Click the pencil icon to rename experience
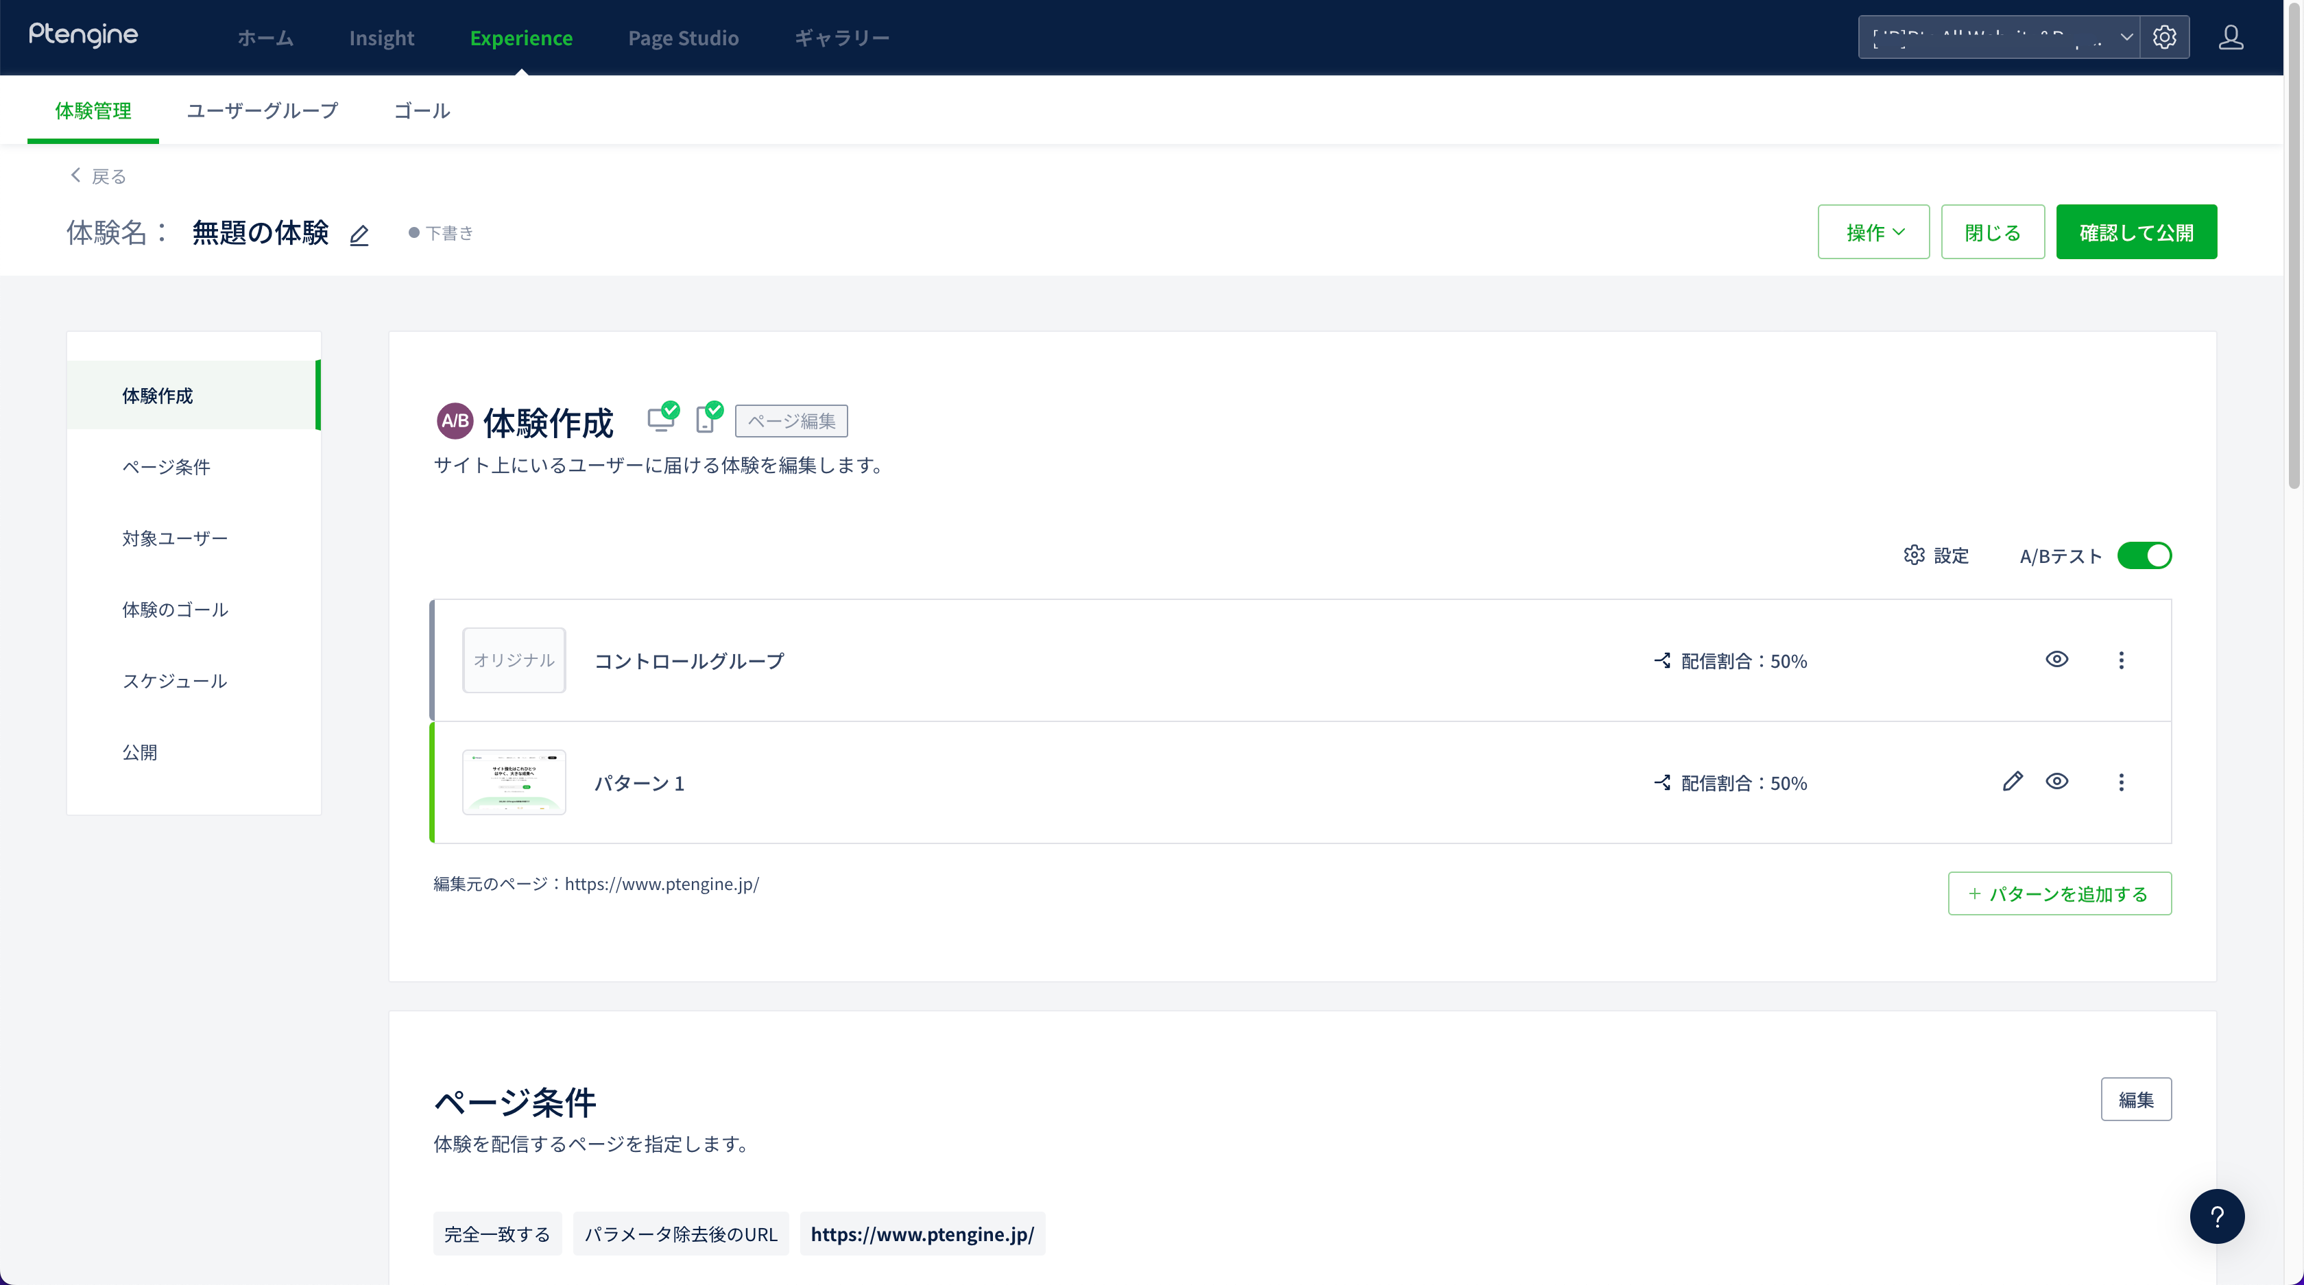The width and height of the screenshot is (2304, 1285). coord(359,235)
